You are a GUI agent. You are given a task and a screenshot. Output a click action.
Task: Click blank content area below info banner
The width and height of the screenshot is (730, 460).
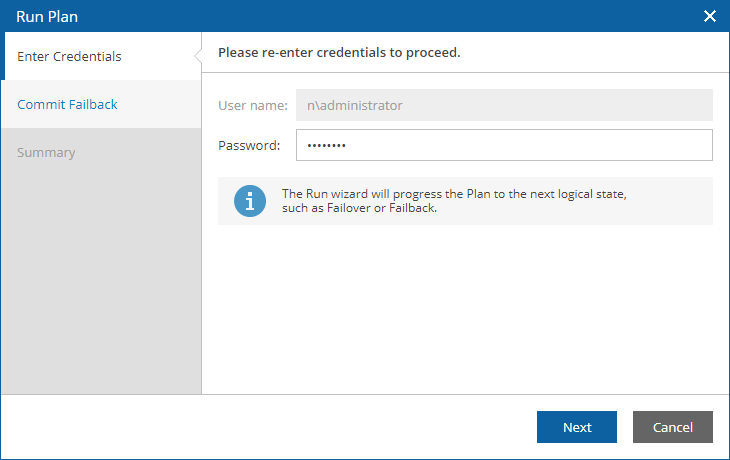point(465,309)
